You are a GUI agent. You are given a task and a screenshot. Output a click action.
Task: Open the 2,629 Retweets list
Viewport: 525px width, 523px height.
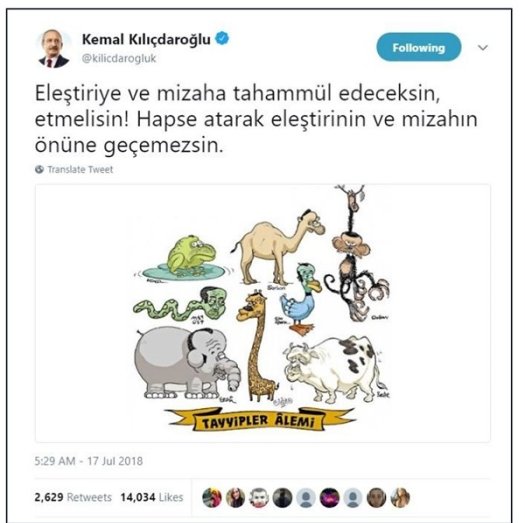(73, 497)
